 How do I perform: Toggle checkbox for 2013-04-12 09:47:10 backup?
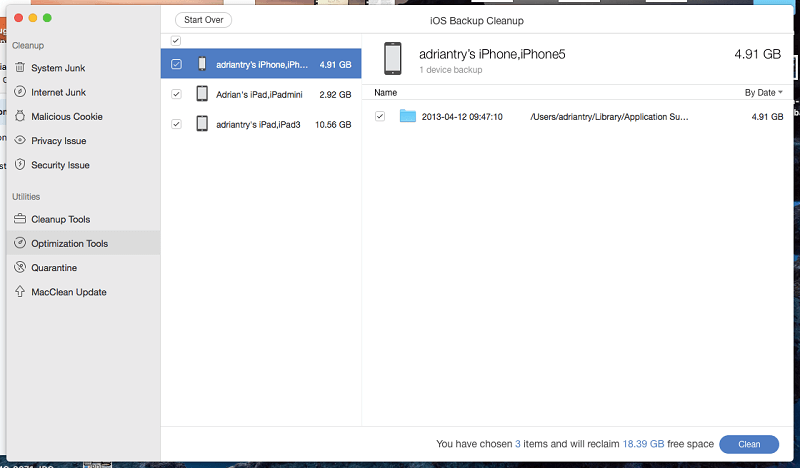pos(380,116)
